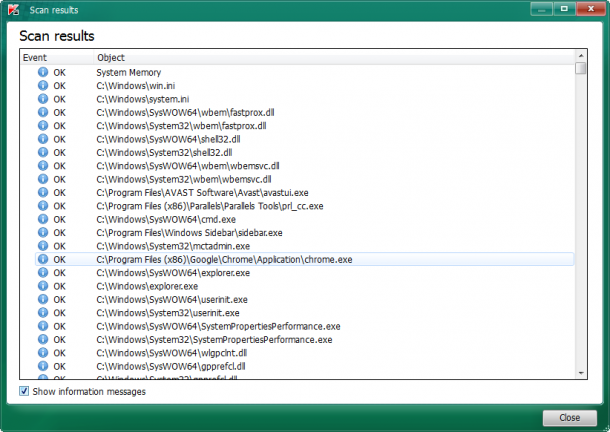
Task: Click info icon for SysWOW64\wbem\wbemsvc.dll
Action: 43,165
